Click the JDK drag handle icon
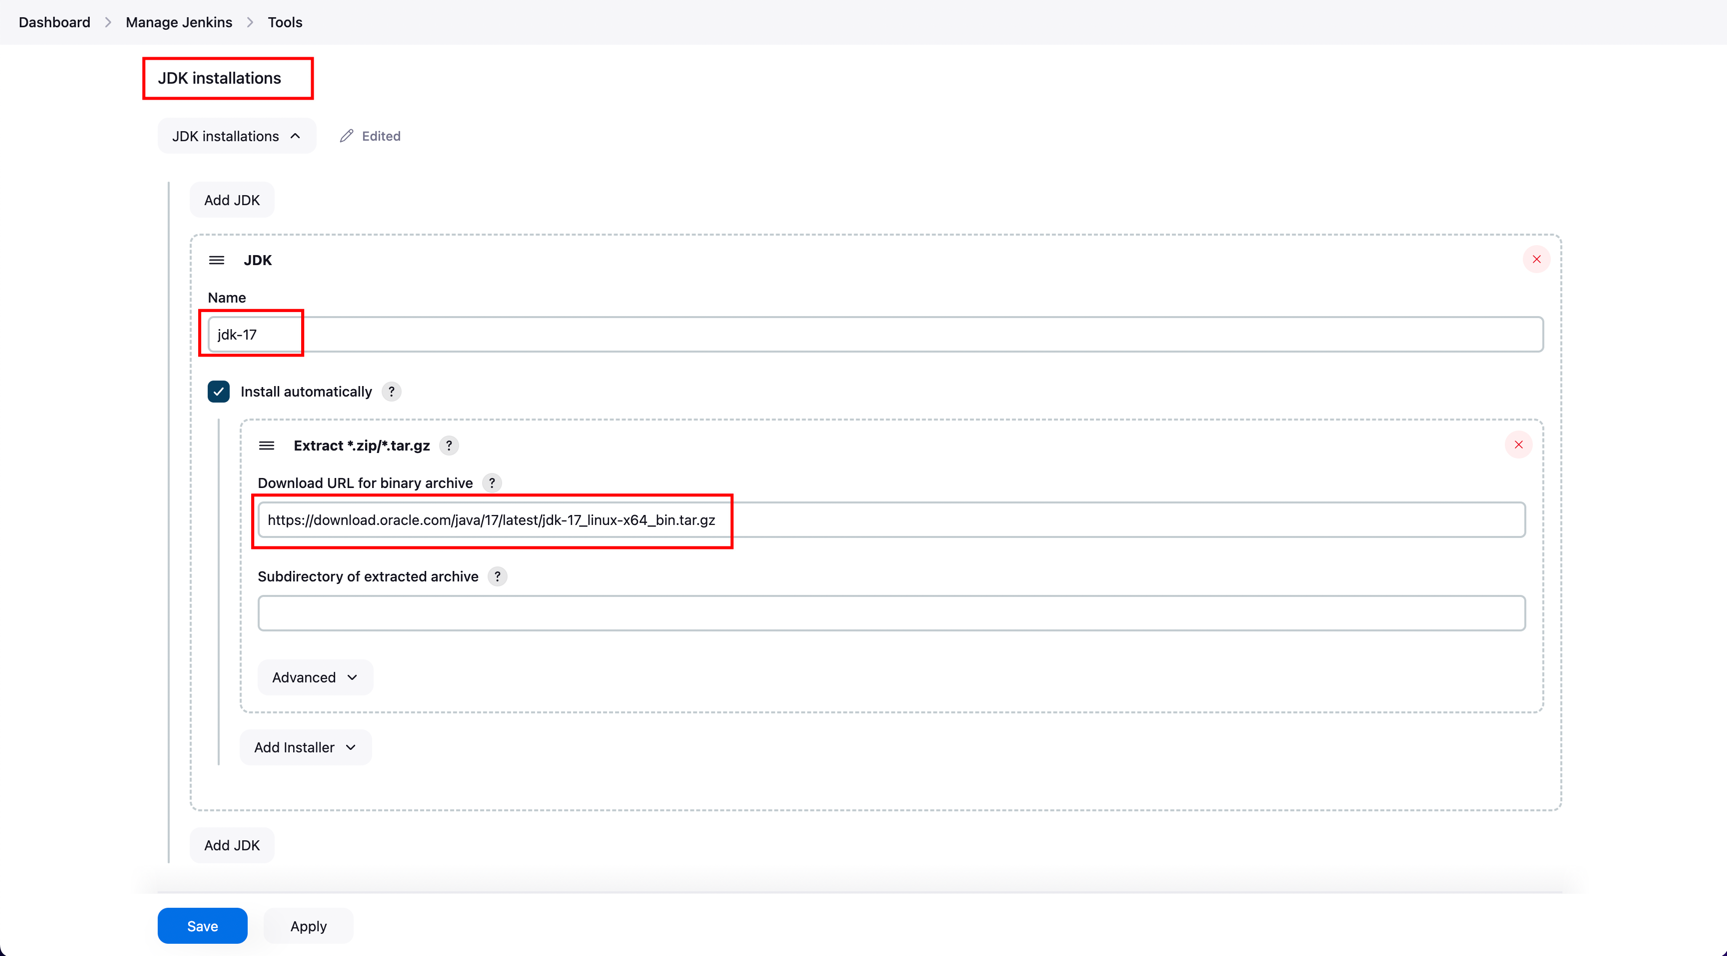 216,260
